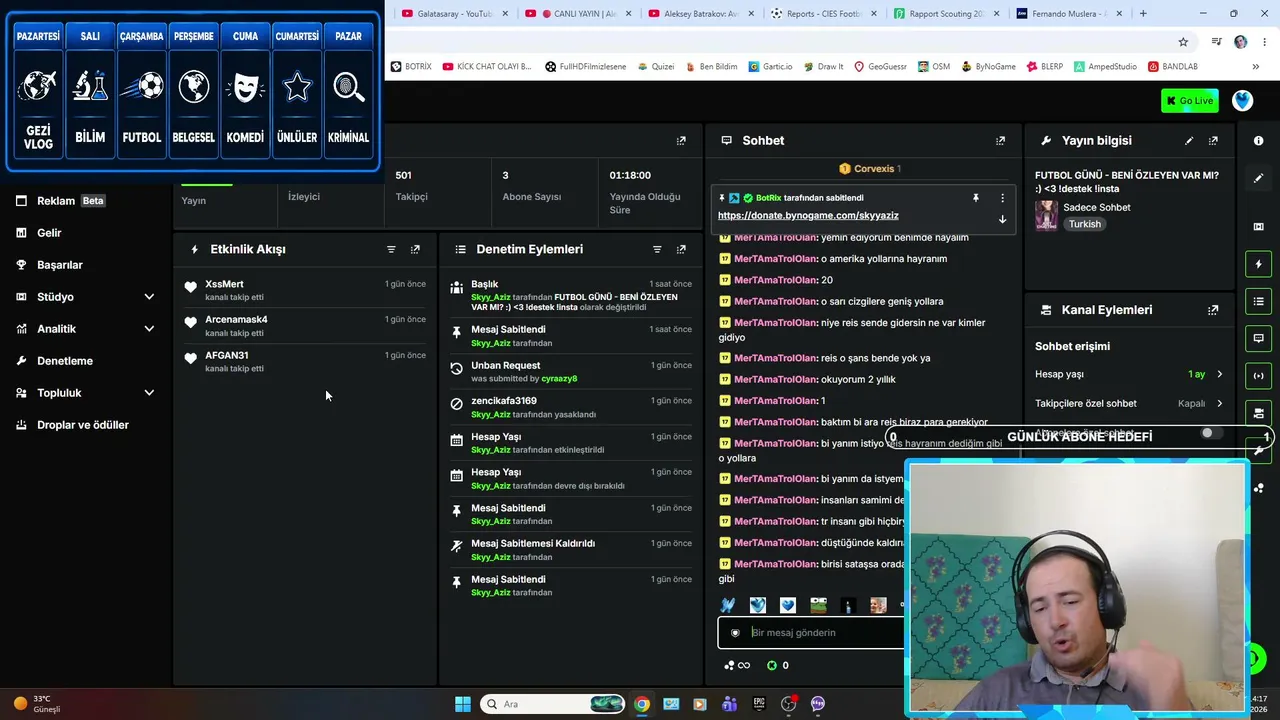The height and width of the screenshot is (720, 1280).
Task: Select the frog emote above chat input
Action: [x=818, y=605]
